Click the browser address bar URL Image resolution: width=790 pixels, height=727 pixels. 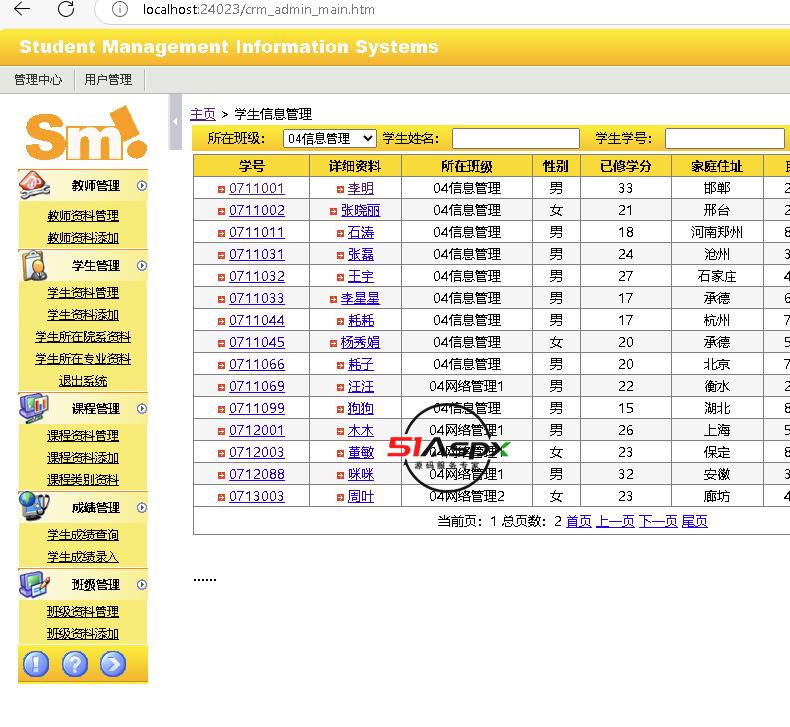coord(258,9)
